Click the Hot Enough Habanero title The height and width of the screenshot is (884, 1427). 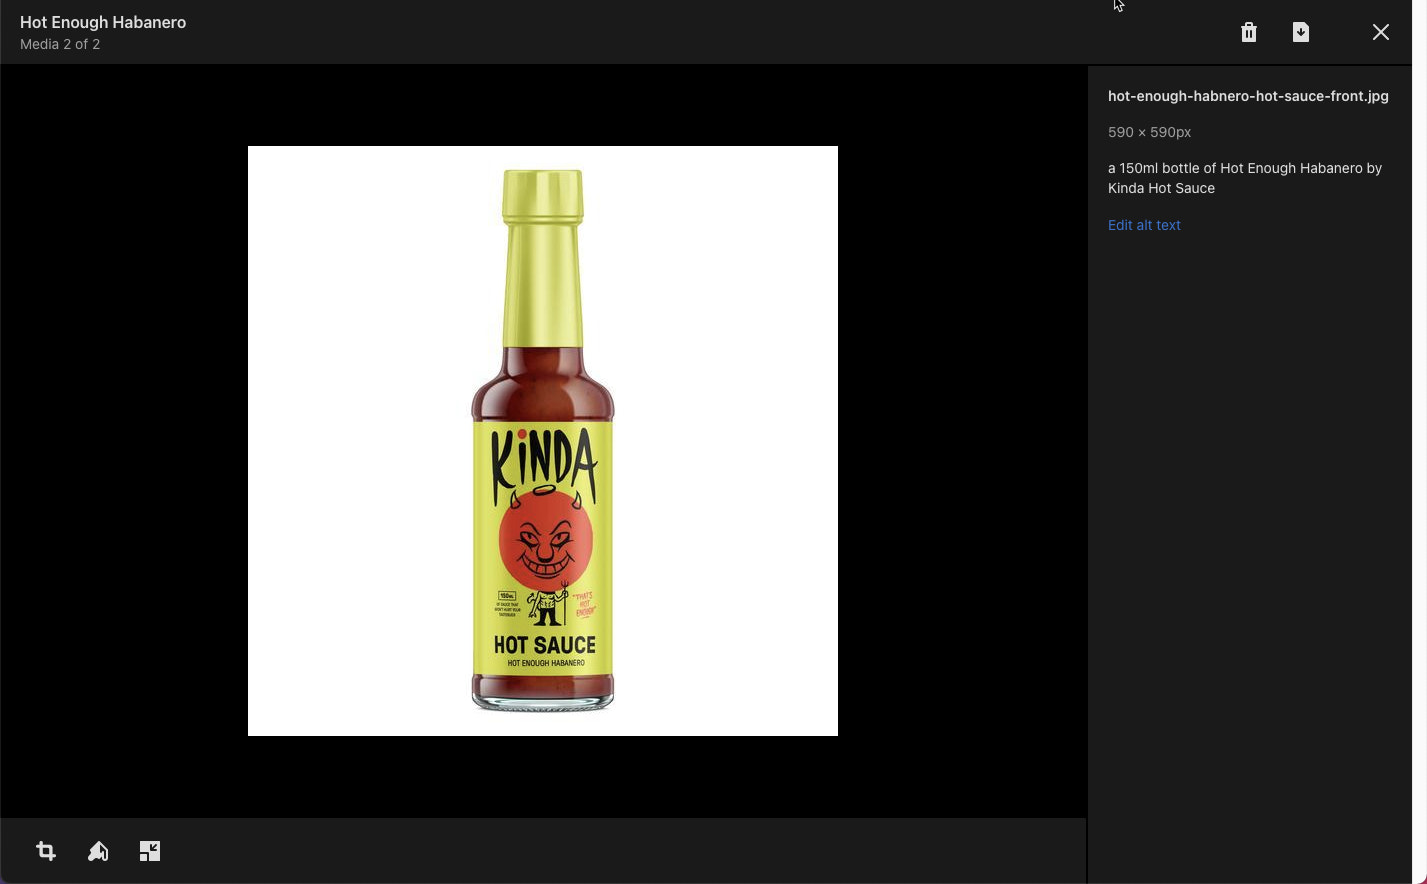103,22
